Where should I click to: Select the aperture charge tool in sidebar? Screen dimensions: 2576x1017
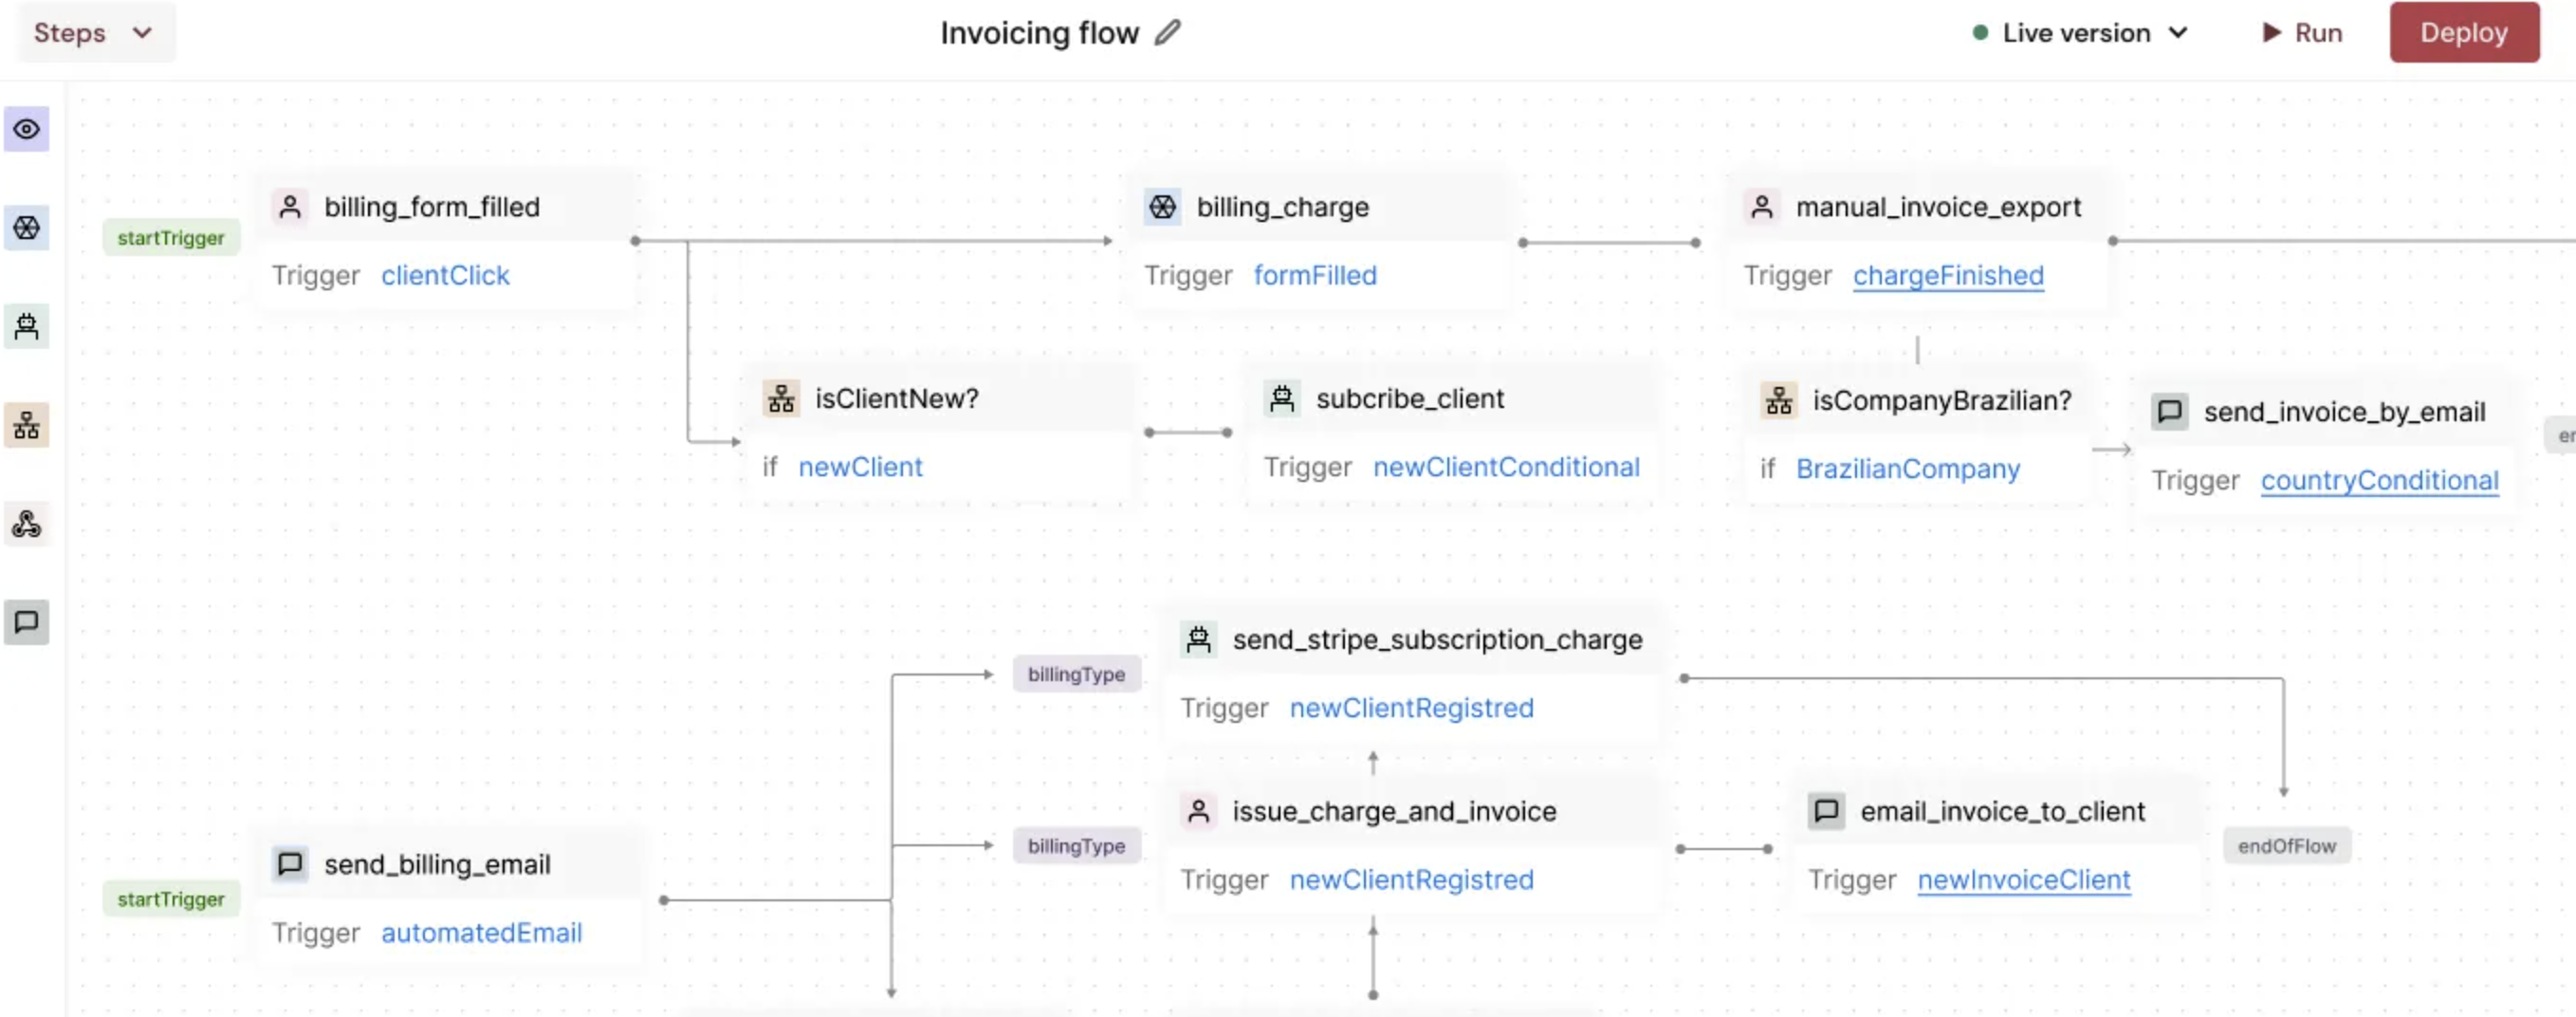[x=27, y=228]
